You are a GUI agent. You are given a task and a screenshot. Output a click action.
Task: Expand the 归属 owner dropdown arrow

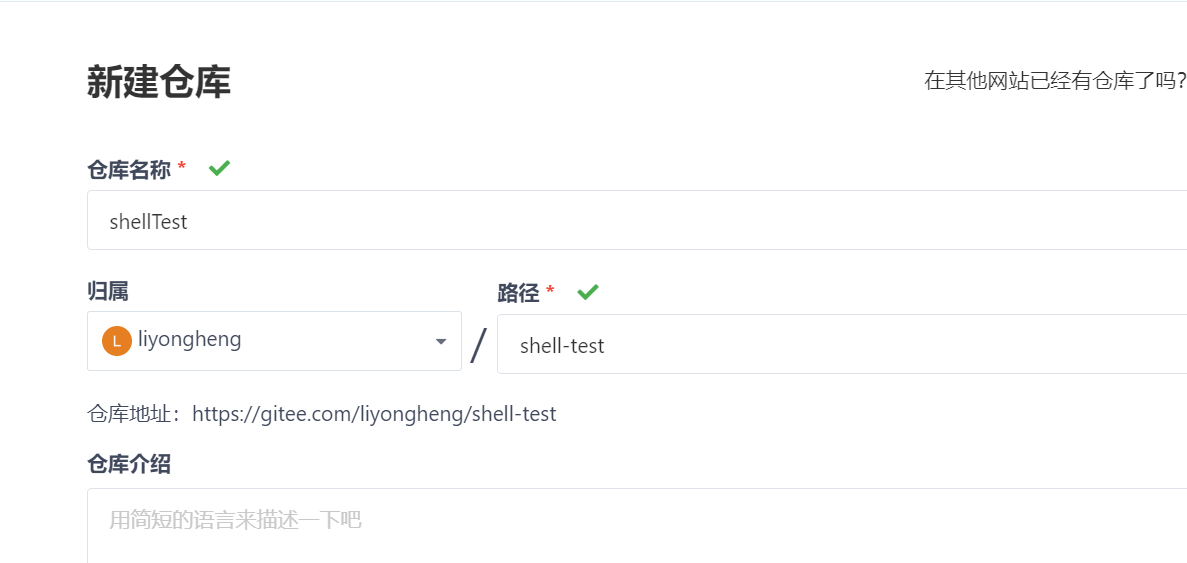coord(441,342)
